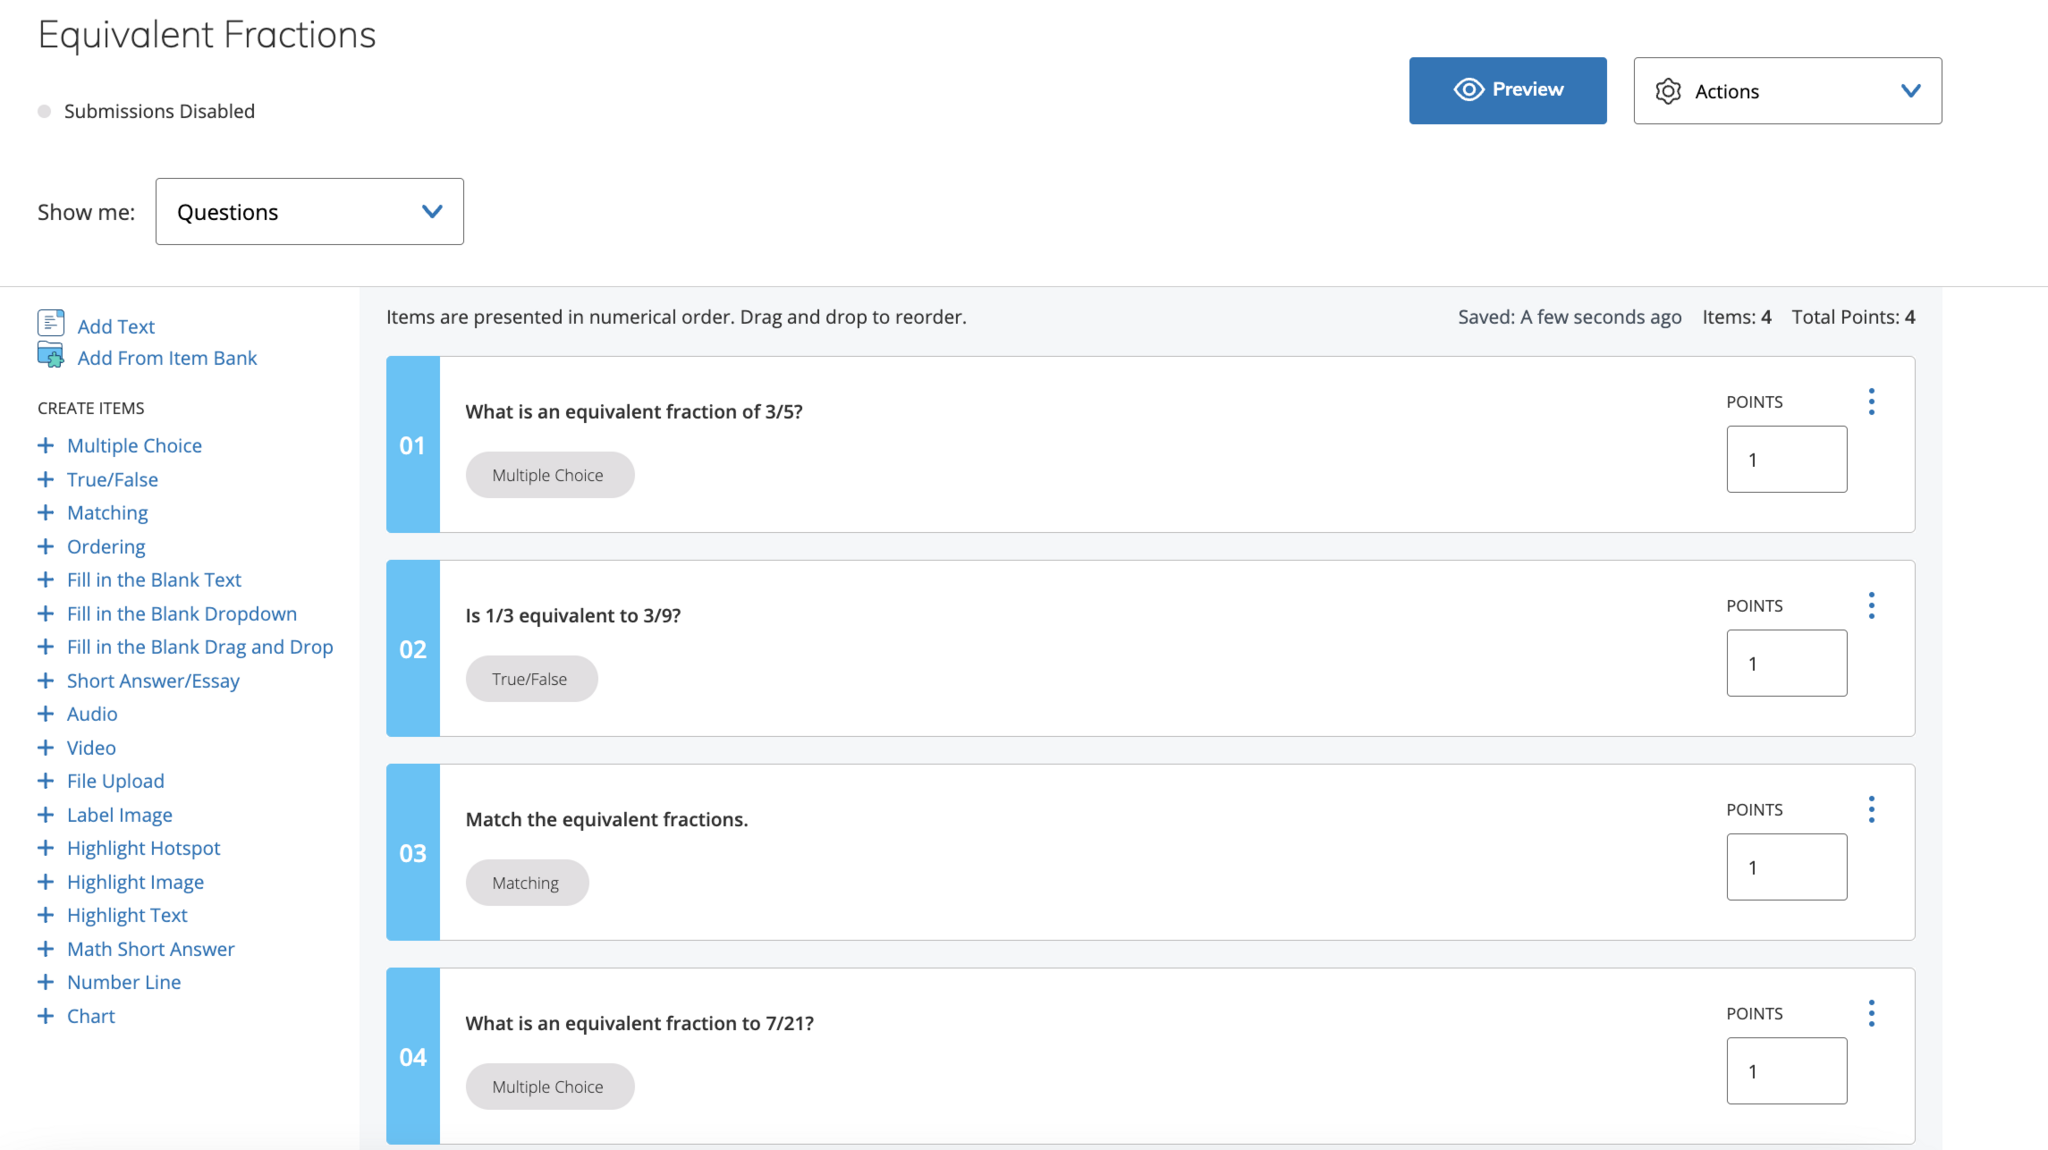Click the gear icon in Actions

1668,91
